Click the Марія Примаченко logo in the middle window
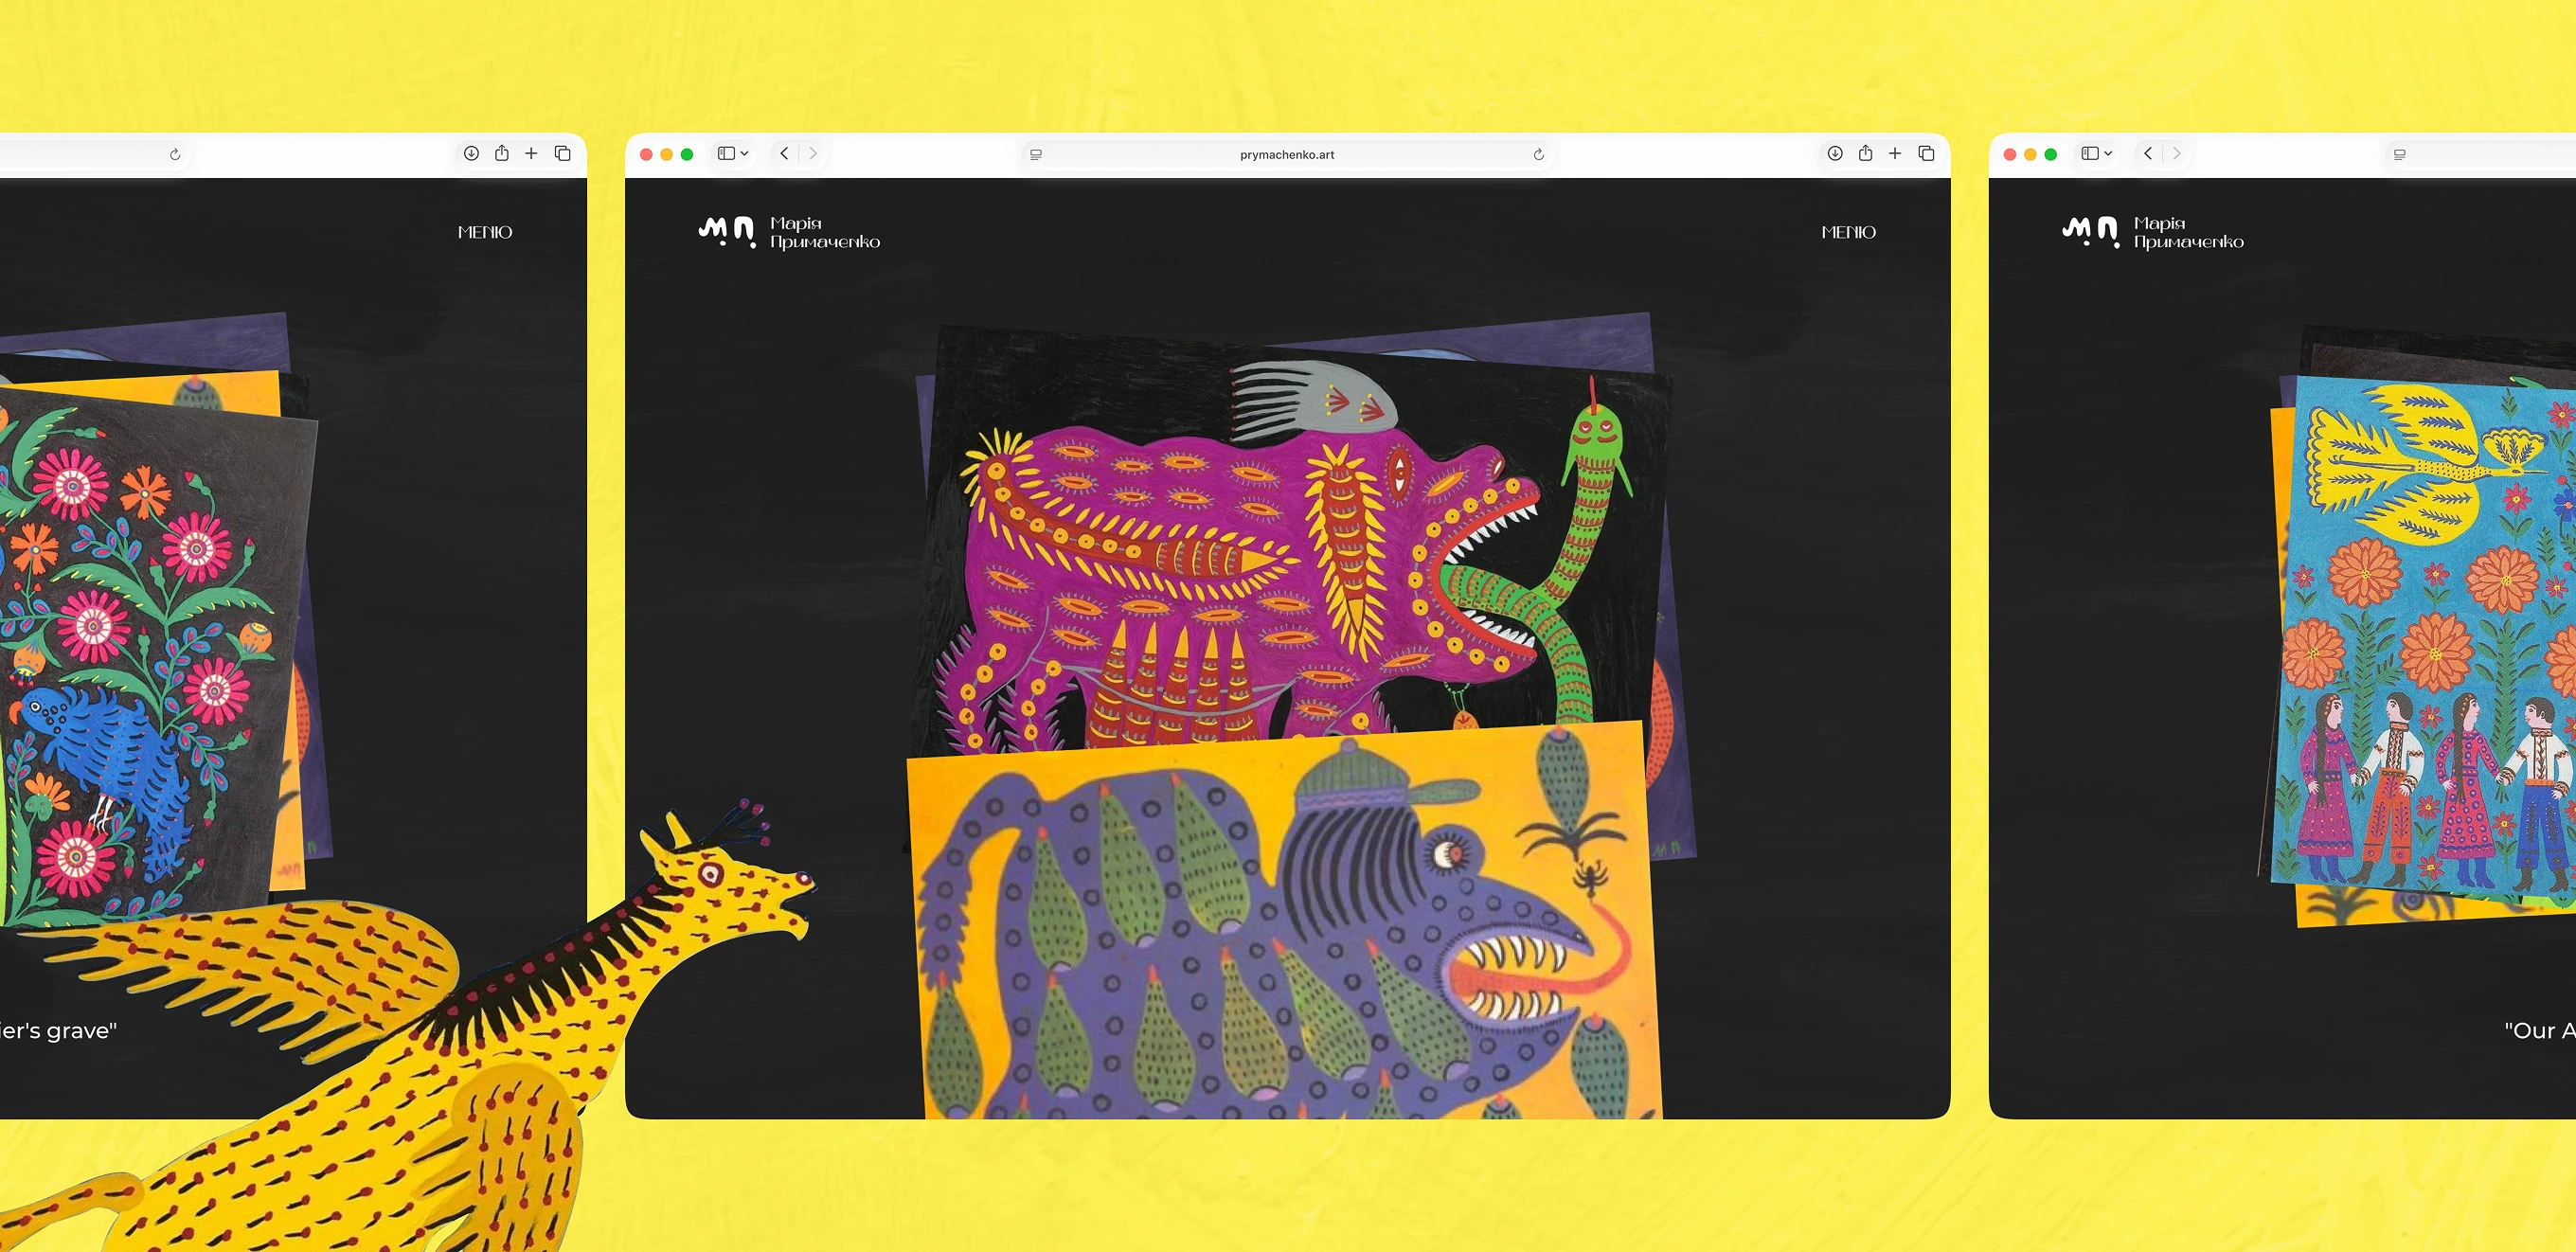The image size is (2576, 1252). point(789,232)
